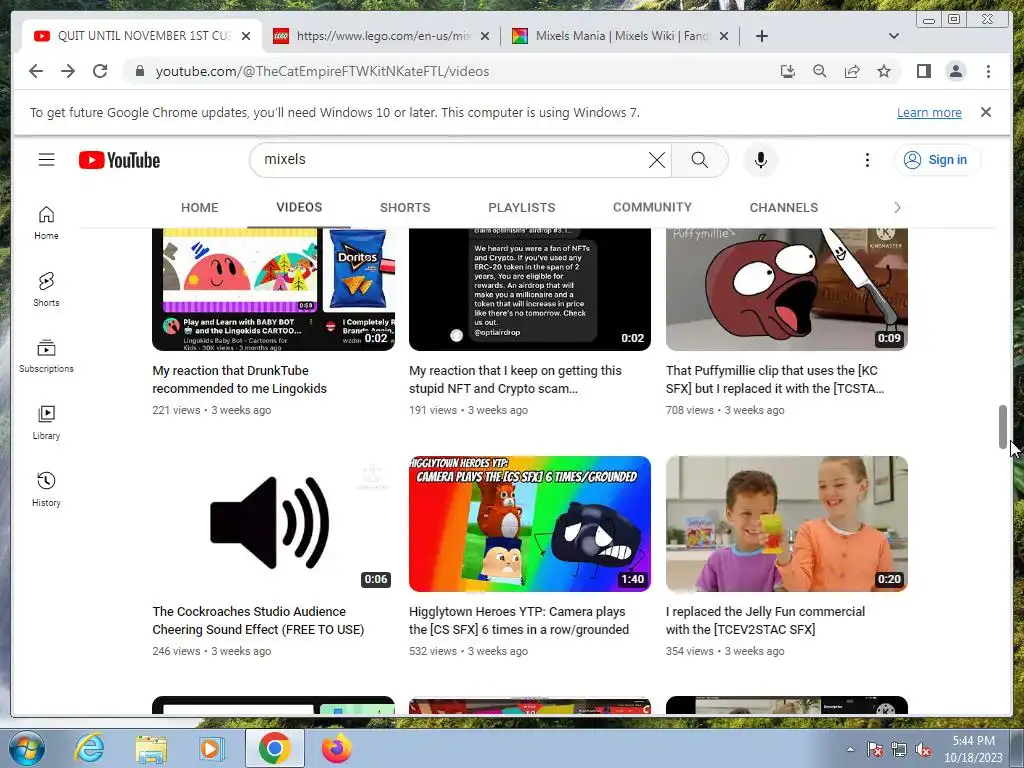The width and height of the screenshot is (1024, 768).
Task: Open Chrome profile avatar
Action: (x=955, y=71)
